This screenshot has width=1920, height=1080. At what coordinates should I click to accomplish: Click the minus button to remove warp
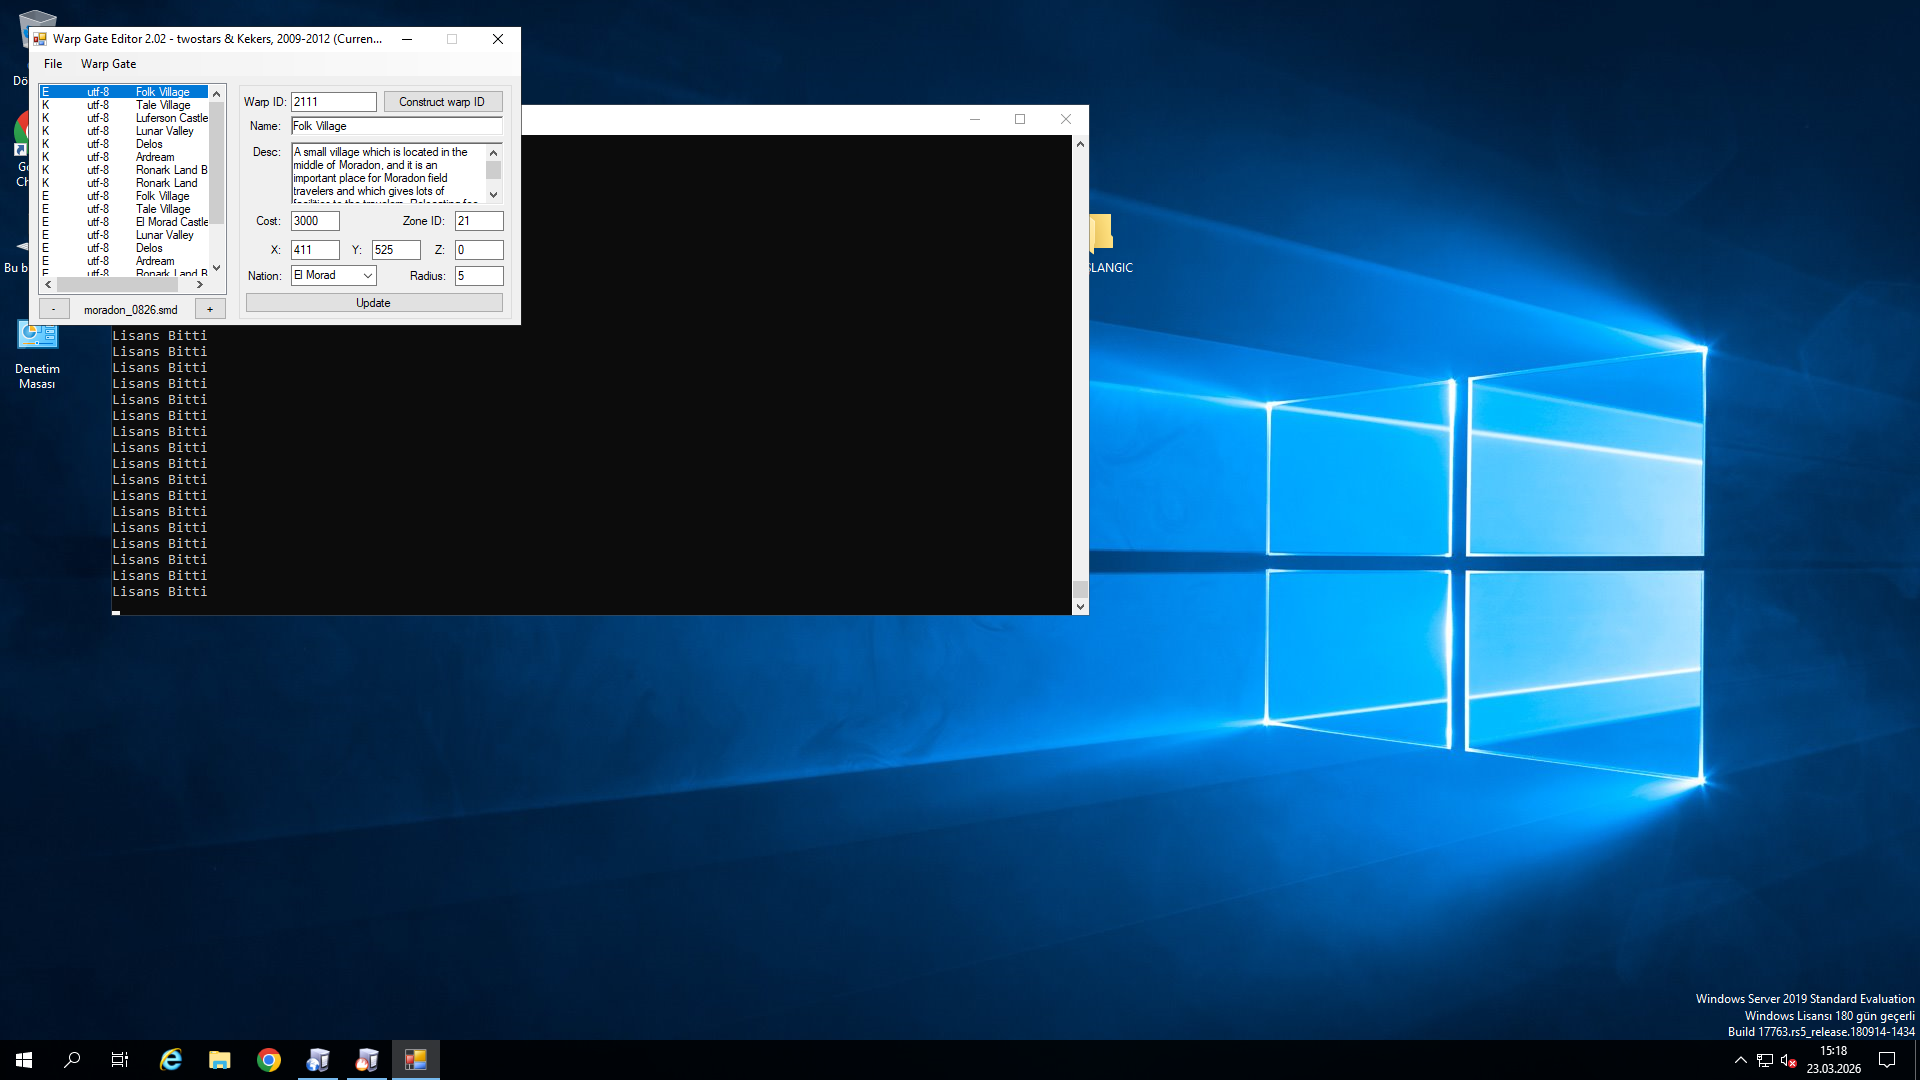tap(54, 309)
